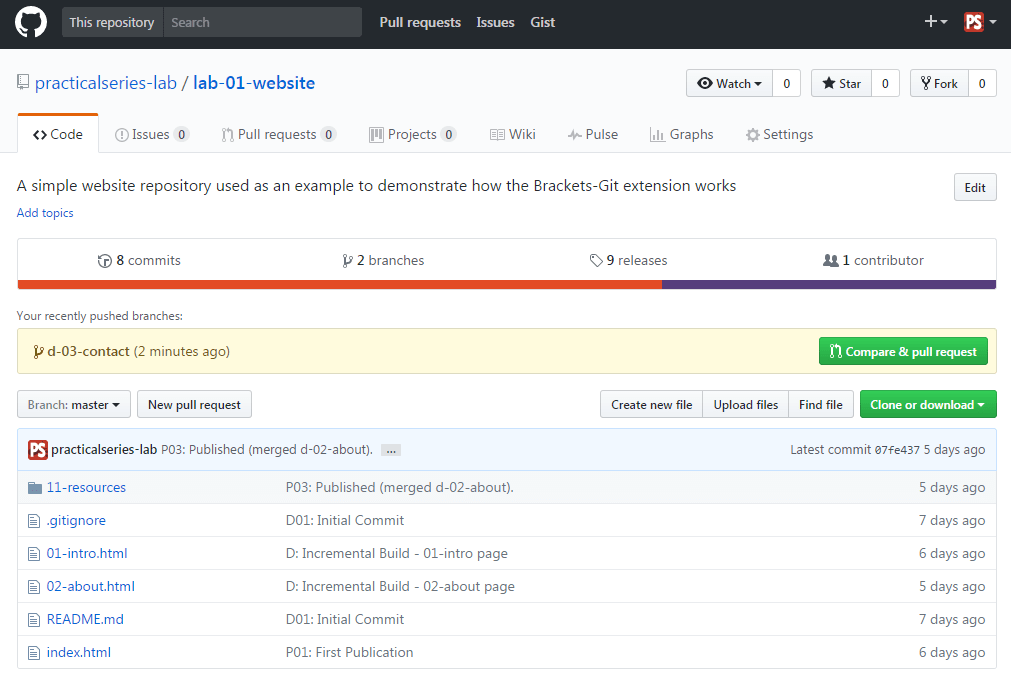Open the create-new plus menu
Image resolution: width=1011 pixels, height=674 pixels.
[936, 22]
